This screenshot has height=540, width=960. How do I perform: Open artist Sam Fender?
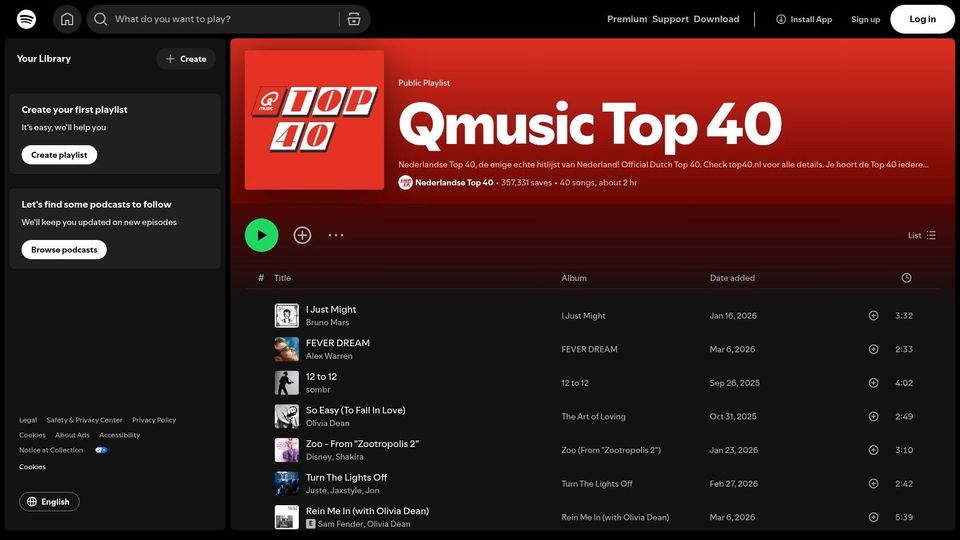tap(339, 524)
